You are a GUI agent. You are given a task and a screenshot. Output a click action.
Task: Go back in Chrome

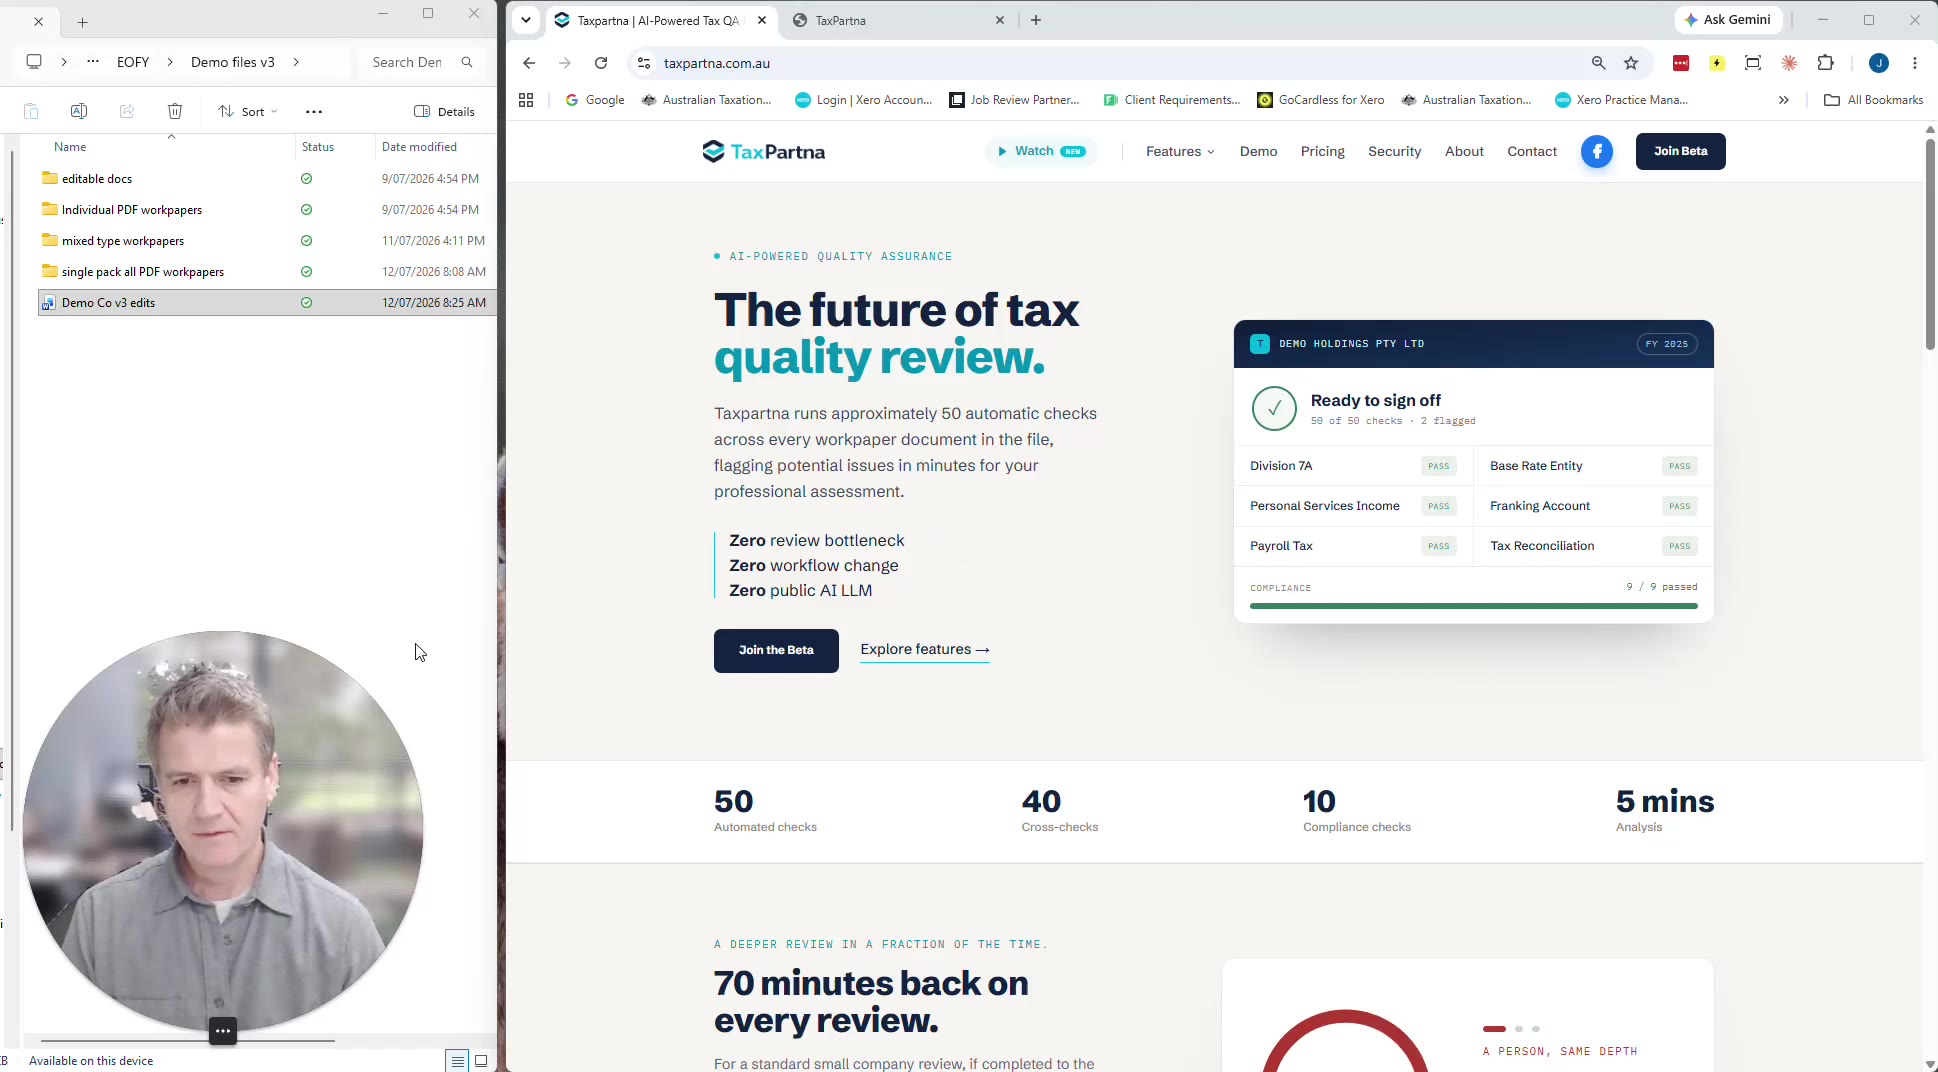point(529,63)
